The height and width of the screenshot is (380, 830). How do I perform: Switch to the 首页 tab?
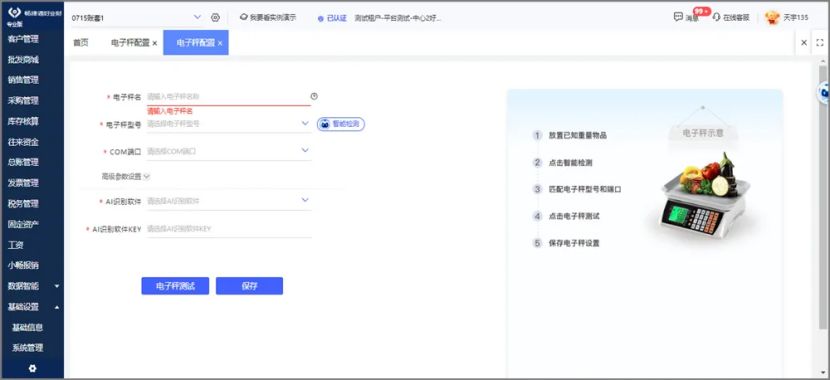[x=80, y=43]
